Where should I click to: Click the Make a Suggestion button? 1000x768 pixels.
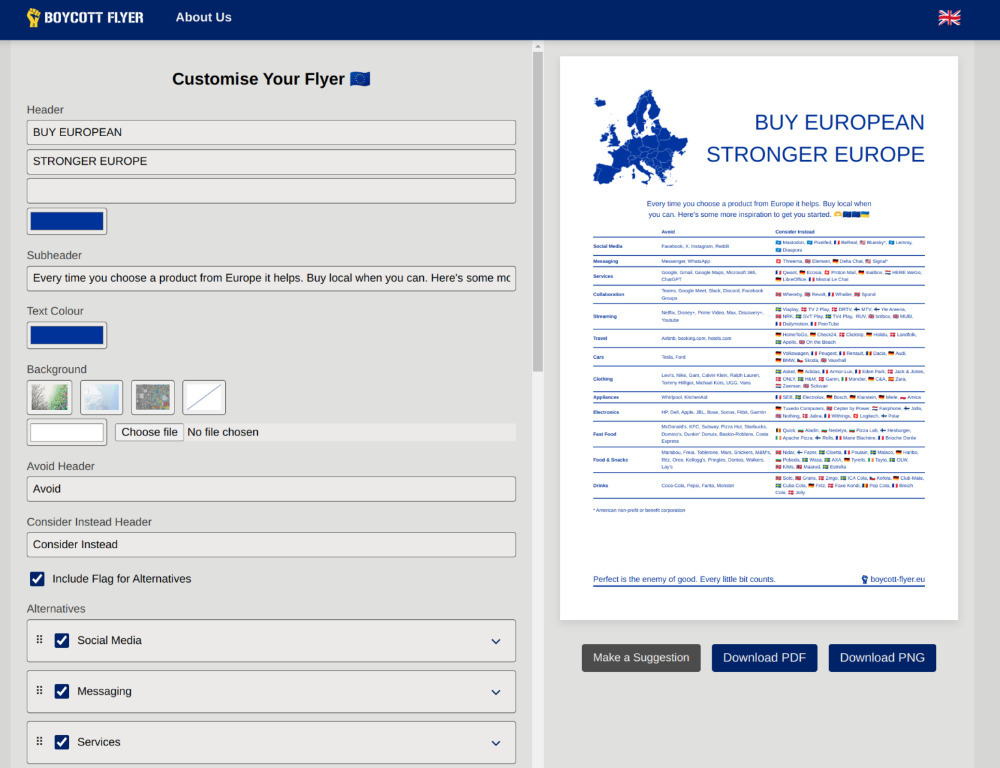[x=641, y=658]
